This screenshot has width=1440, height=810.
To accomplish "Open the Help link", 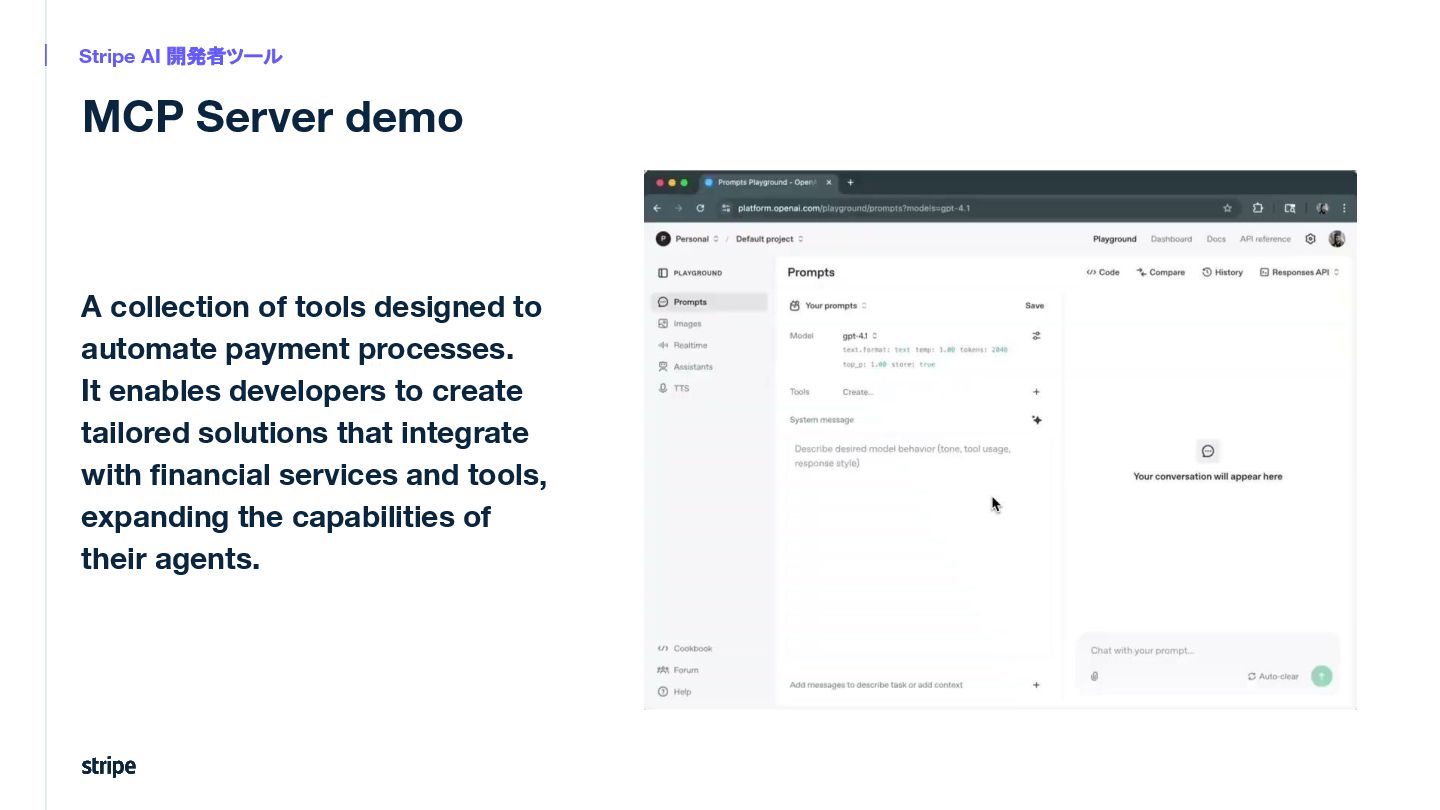I will coord(674,692).
